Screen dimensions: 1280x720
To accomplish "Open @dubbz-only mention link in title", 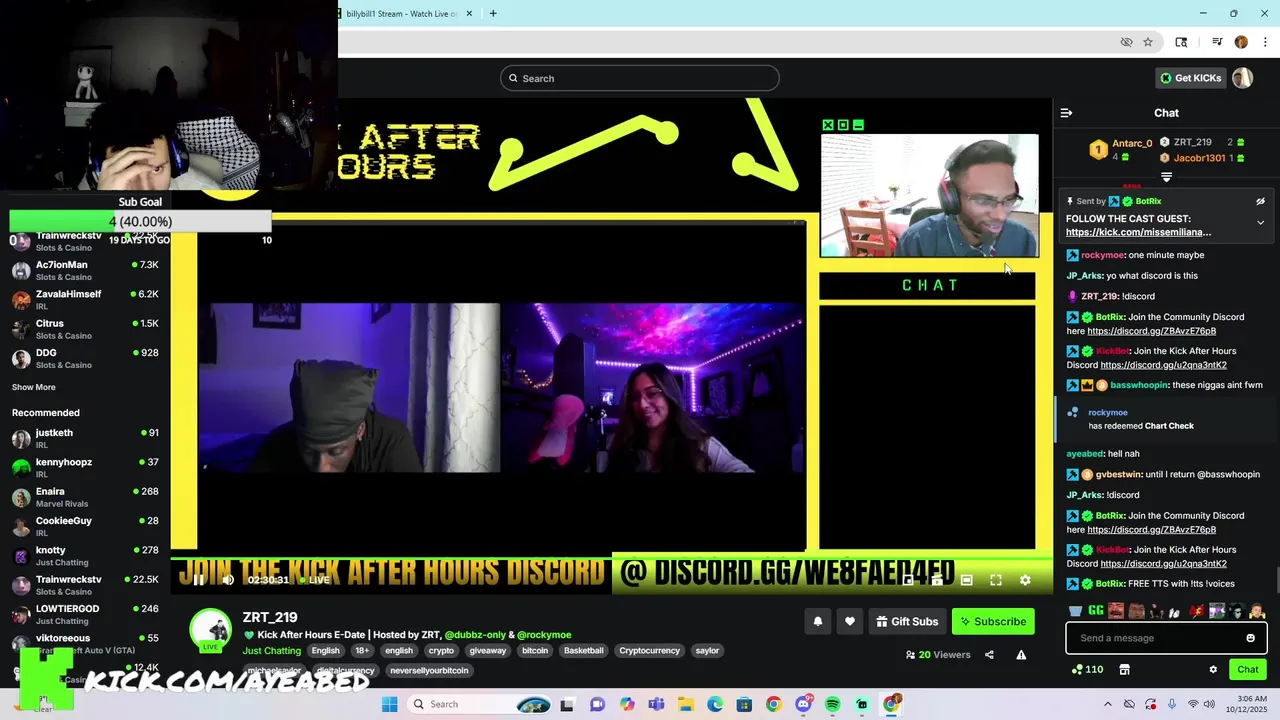I will (474, 635).
